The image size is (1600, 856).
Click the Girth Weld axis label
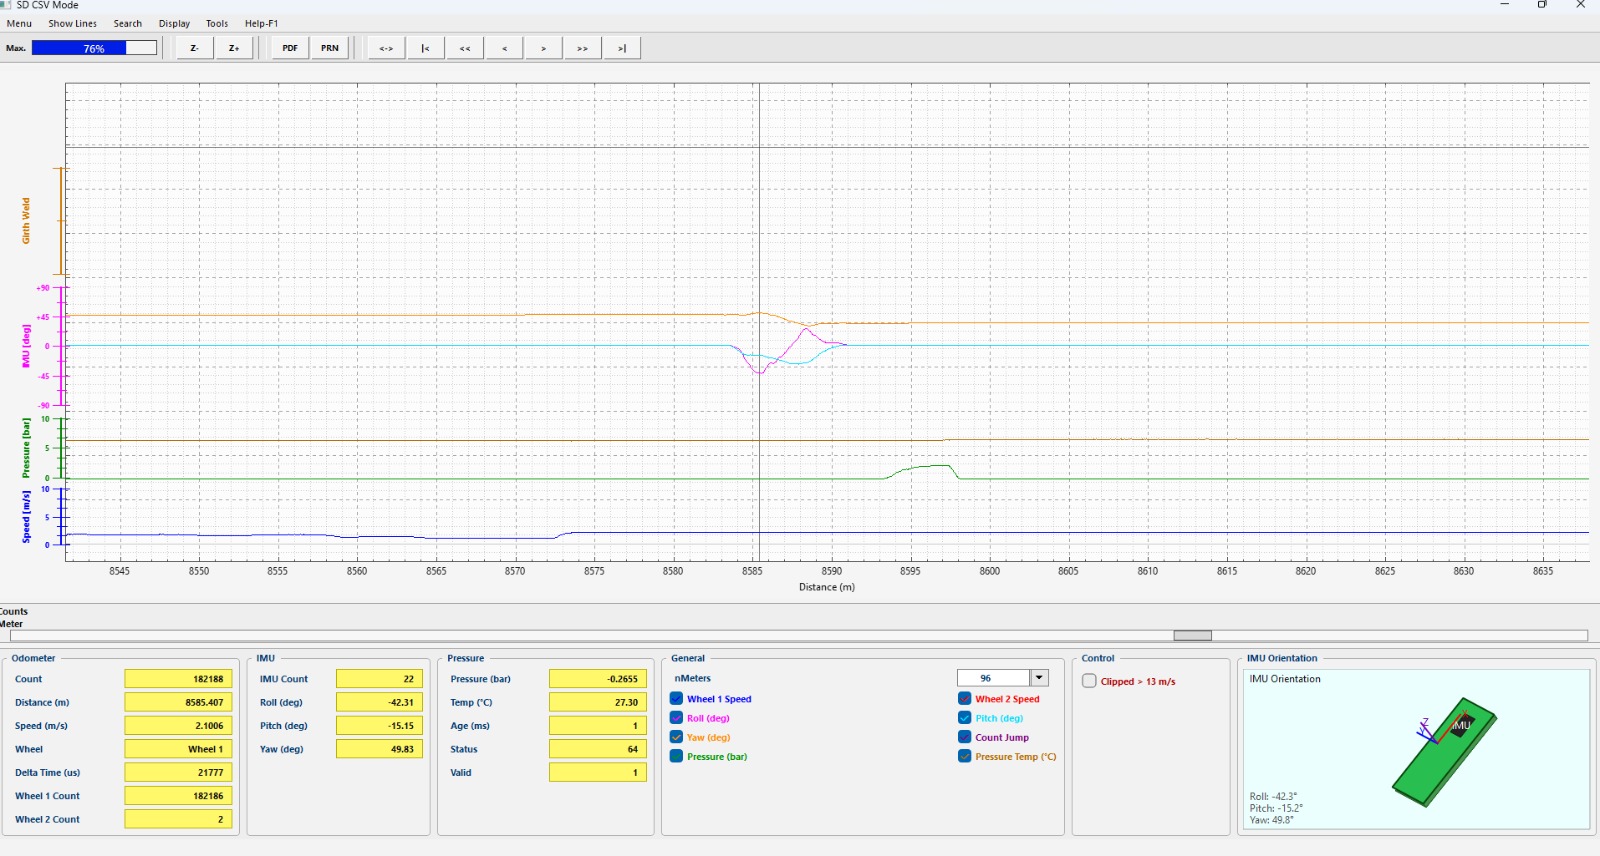point(26,221)
